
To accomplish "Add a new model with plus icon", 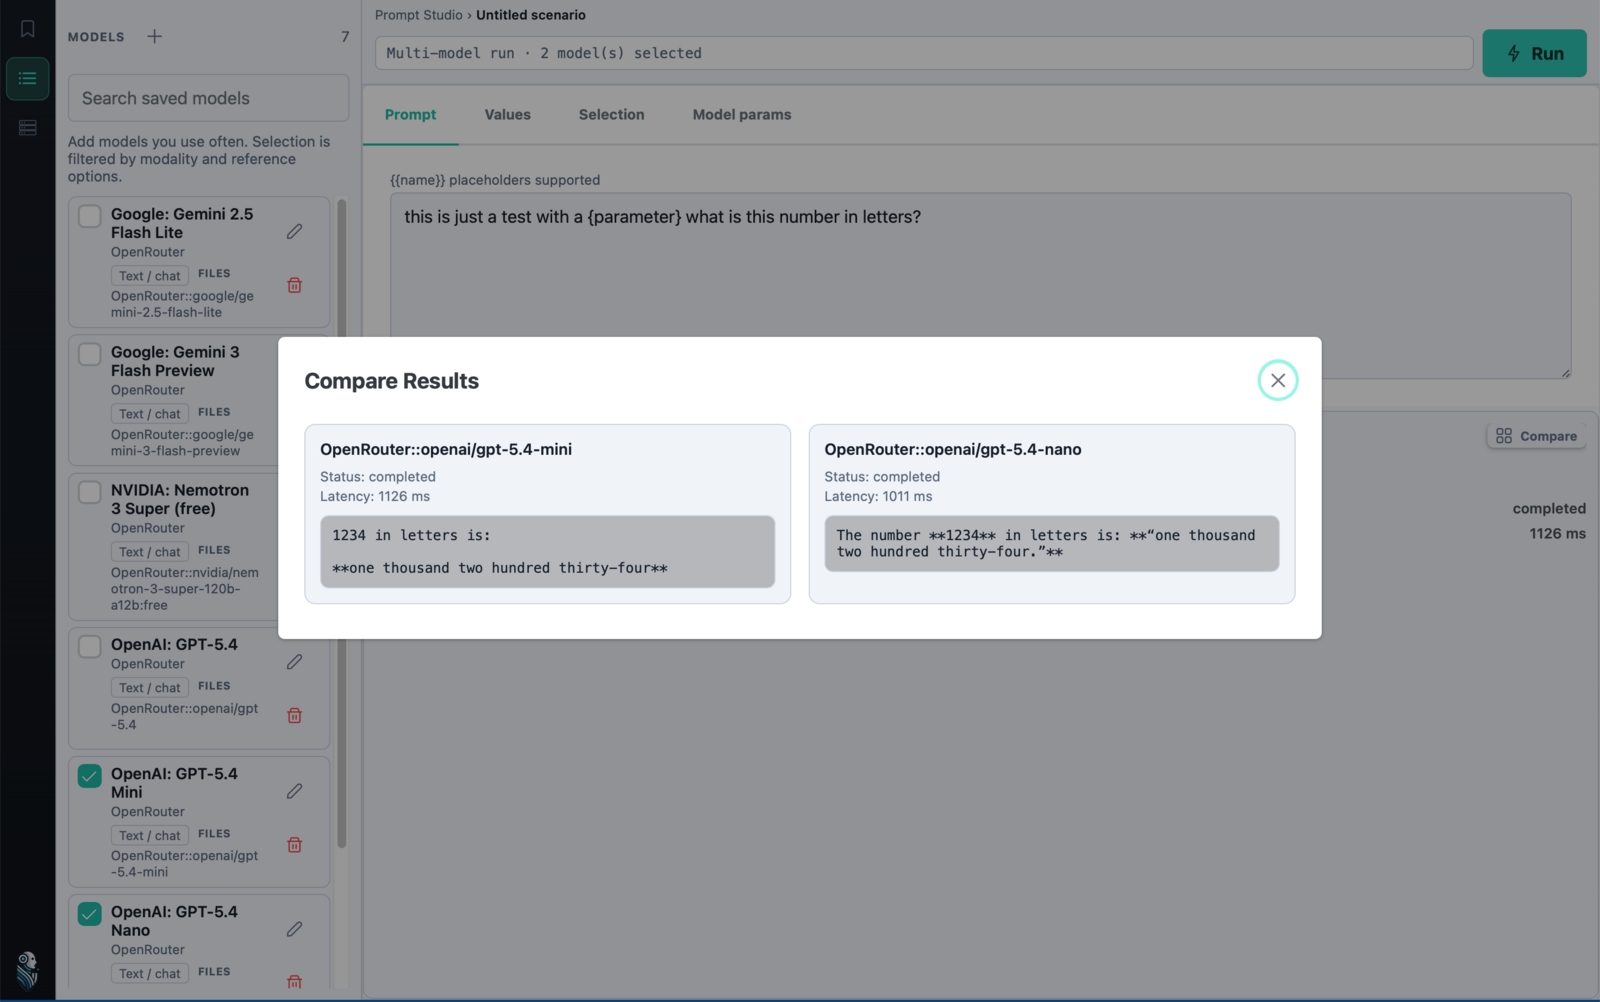I will pos(154,36).
